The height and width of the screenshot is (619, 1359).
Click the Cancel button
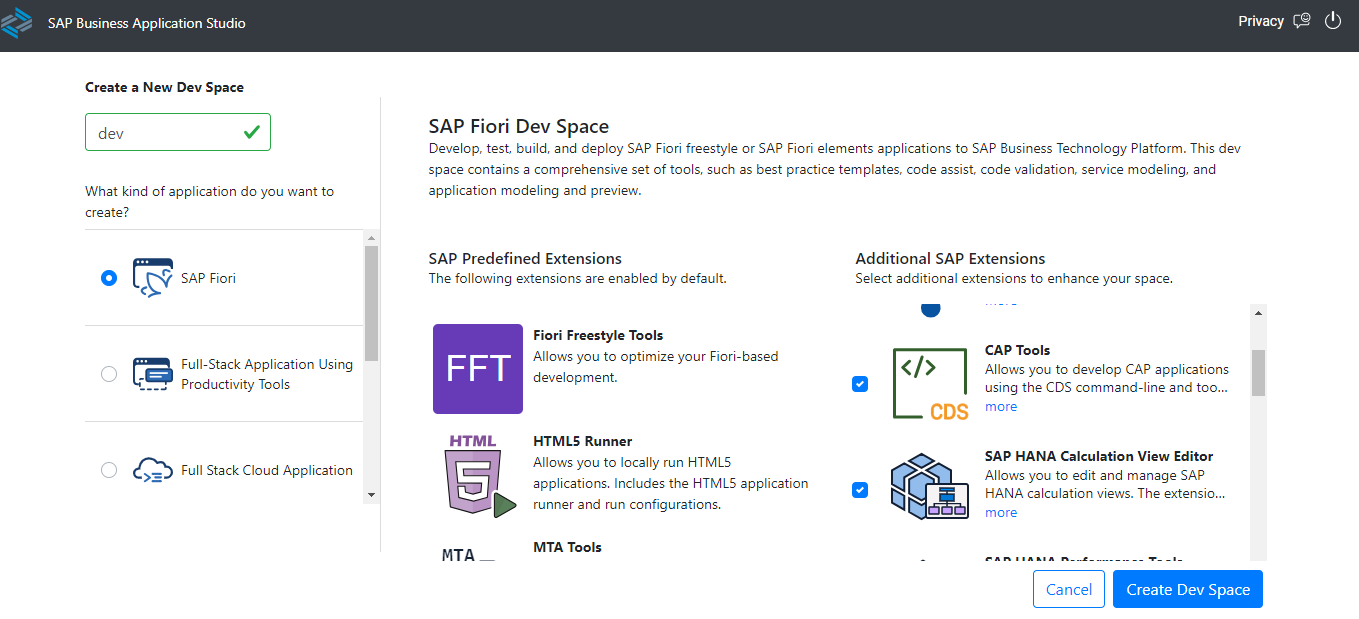click(1068, 589)
